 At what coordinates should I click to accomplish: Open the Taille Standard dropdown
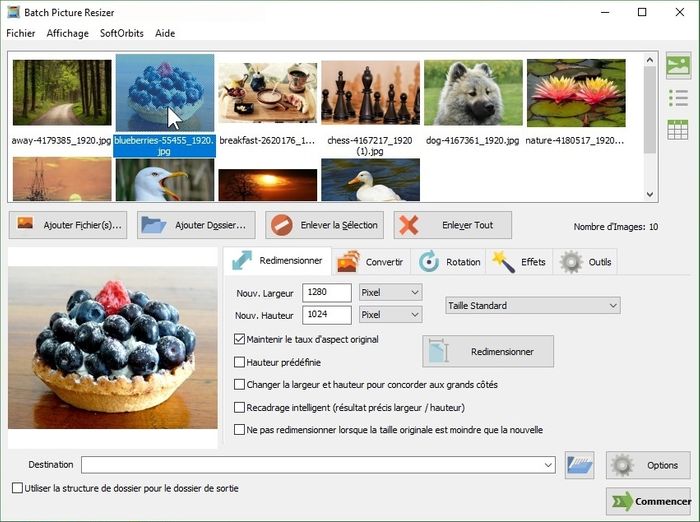532,305
